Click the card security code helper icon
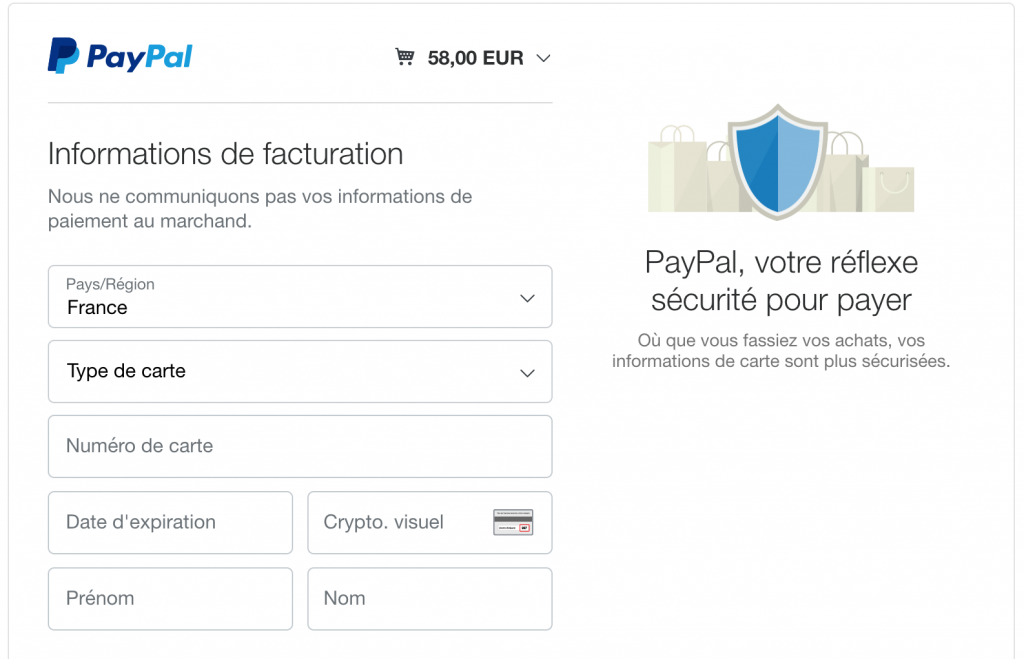Viewport: 1024px width, 659px height. 513,522
